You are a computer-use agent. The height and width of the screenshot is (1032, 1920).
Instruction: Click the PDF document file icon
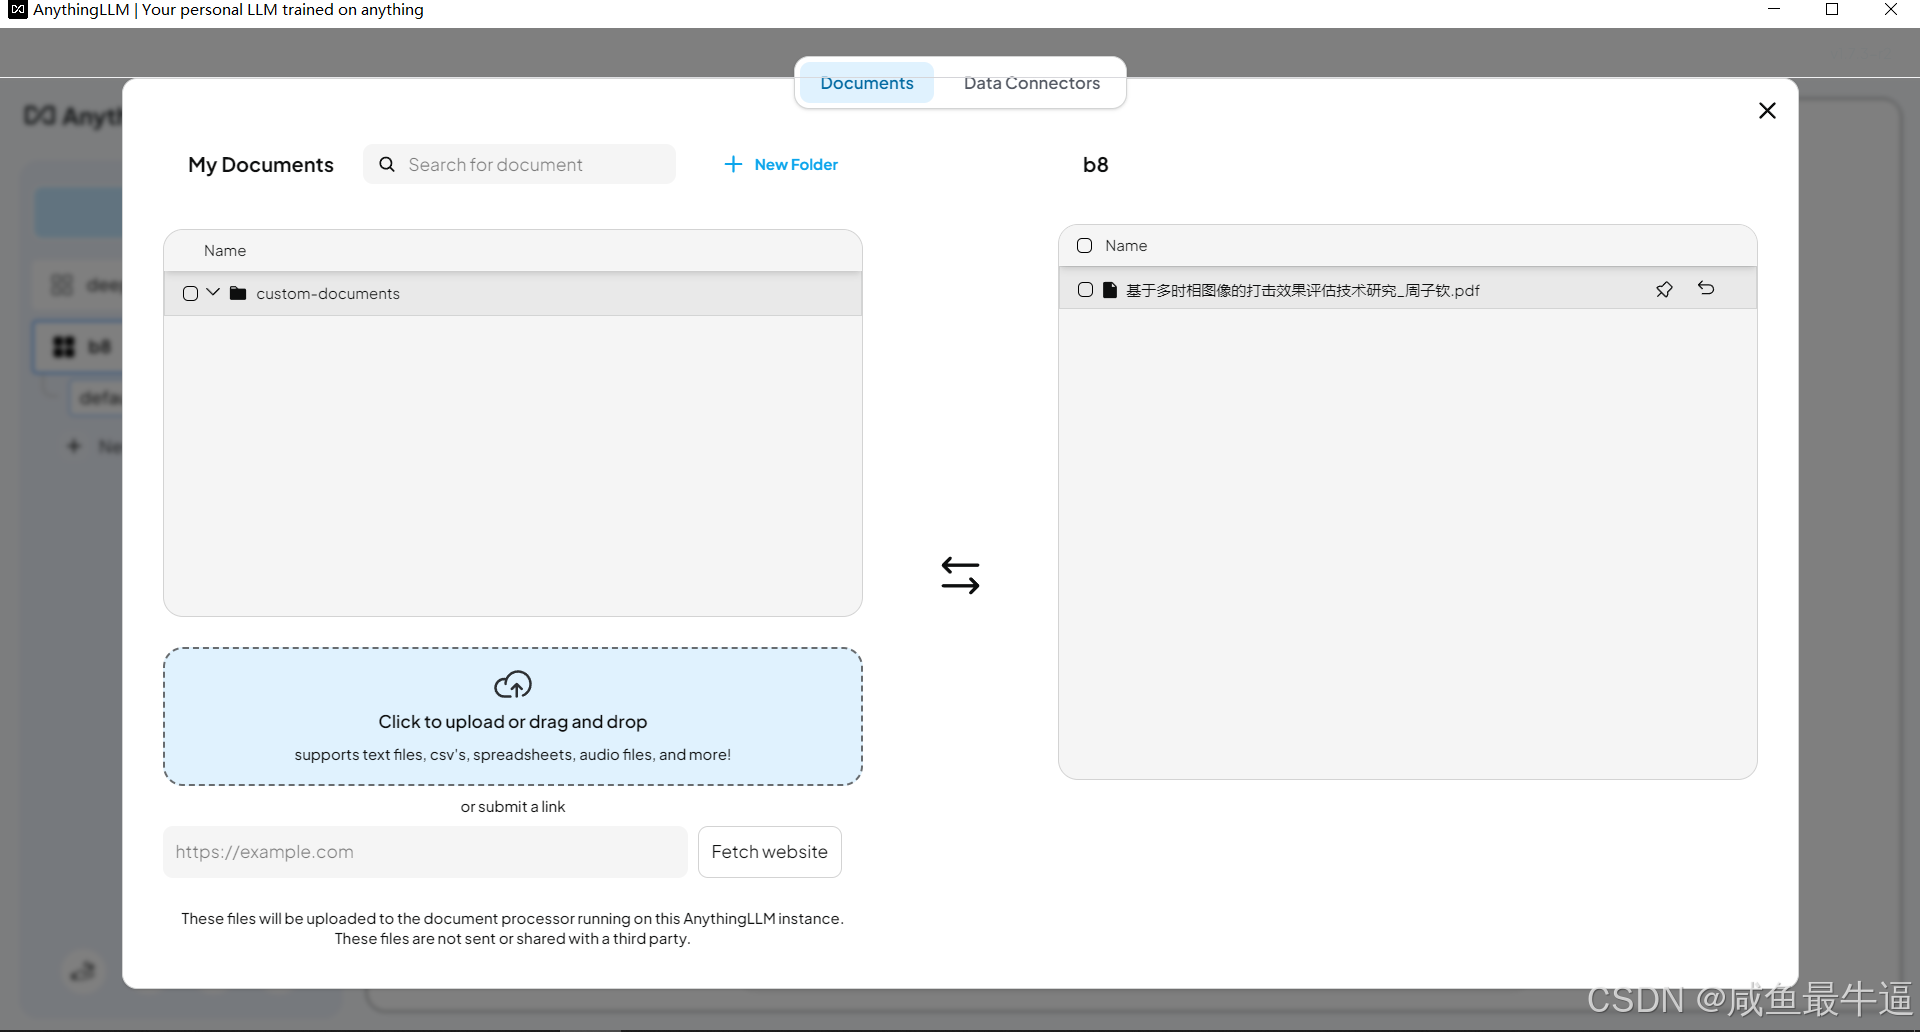1110,290
